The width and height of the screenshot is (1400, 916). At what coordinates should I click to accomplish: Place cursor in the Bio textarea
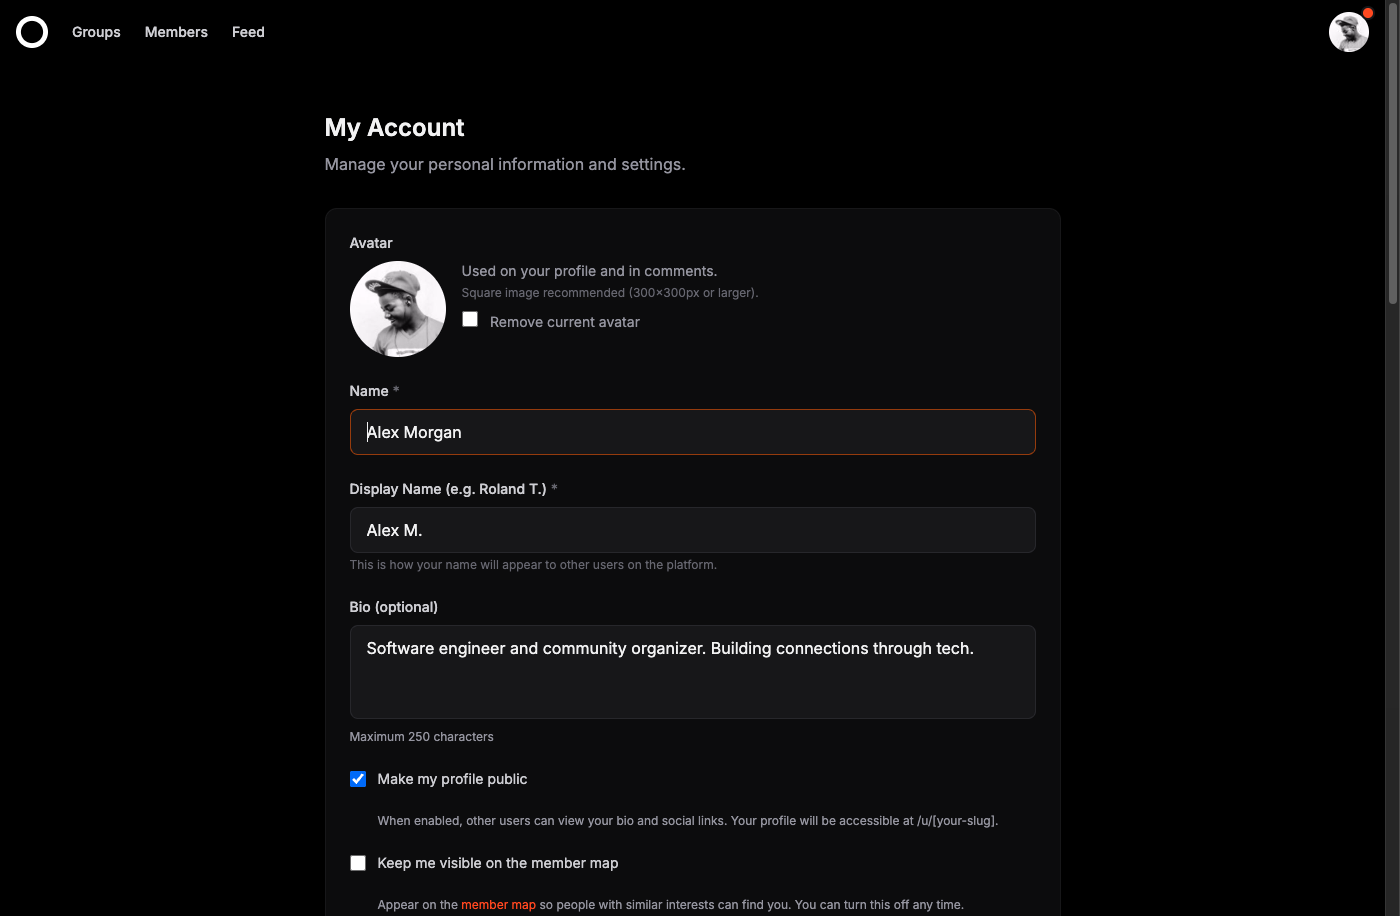(x=692, y=672)
